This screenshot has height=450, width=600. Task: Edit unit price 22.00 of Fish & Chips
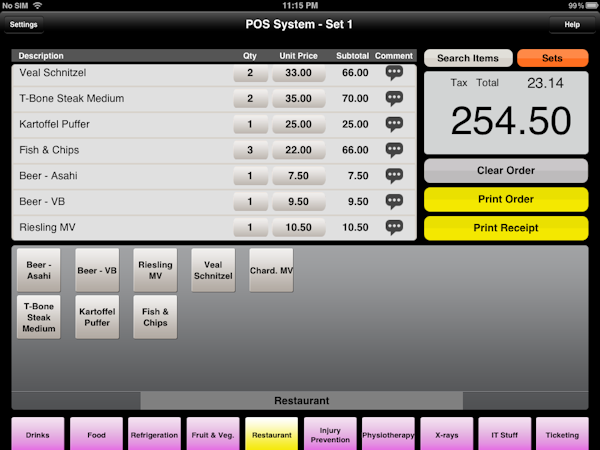[x=298, y=150]
